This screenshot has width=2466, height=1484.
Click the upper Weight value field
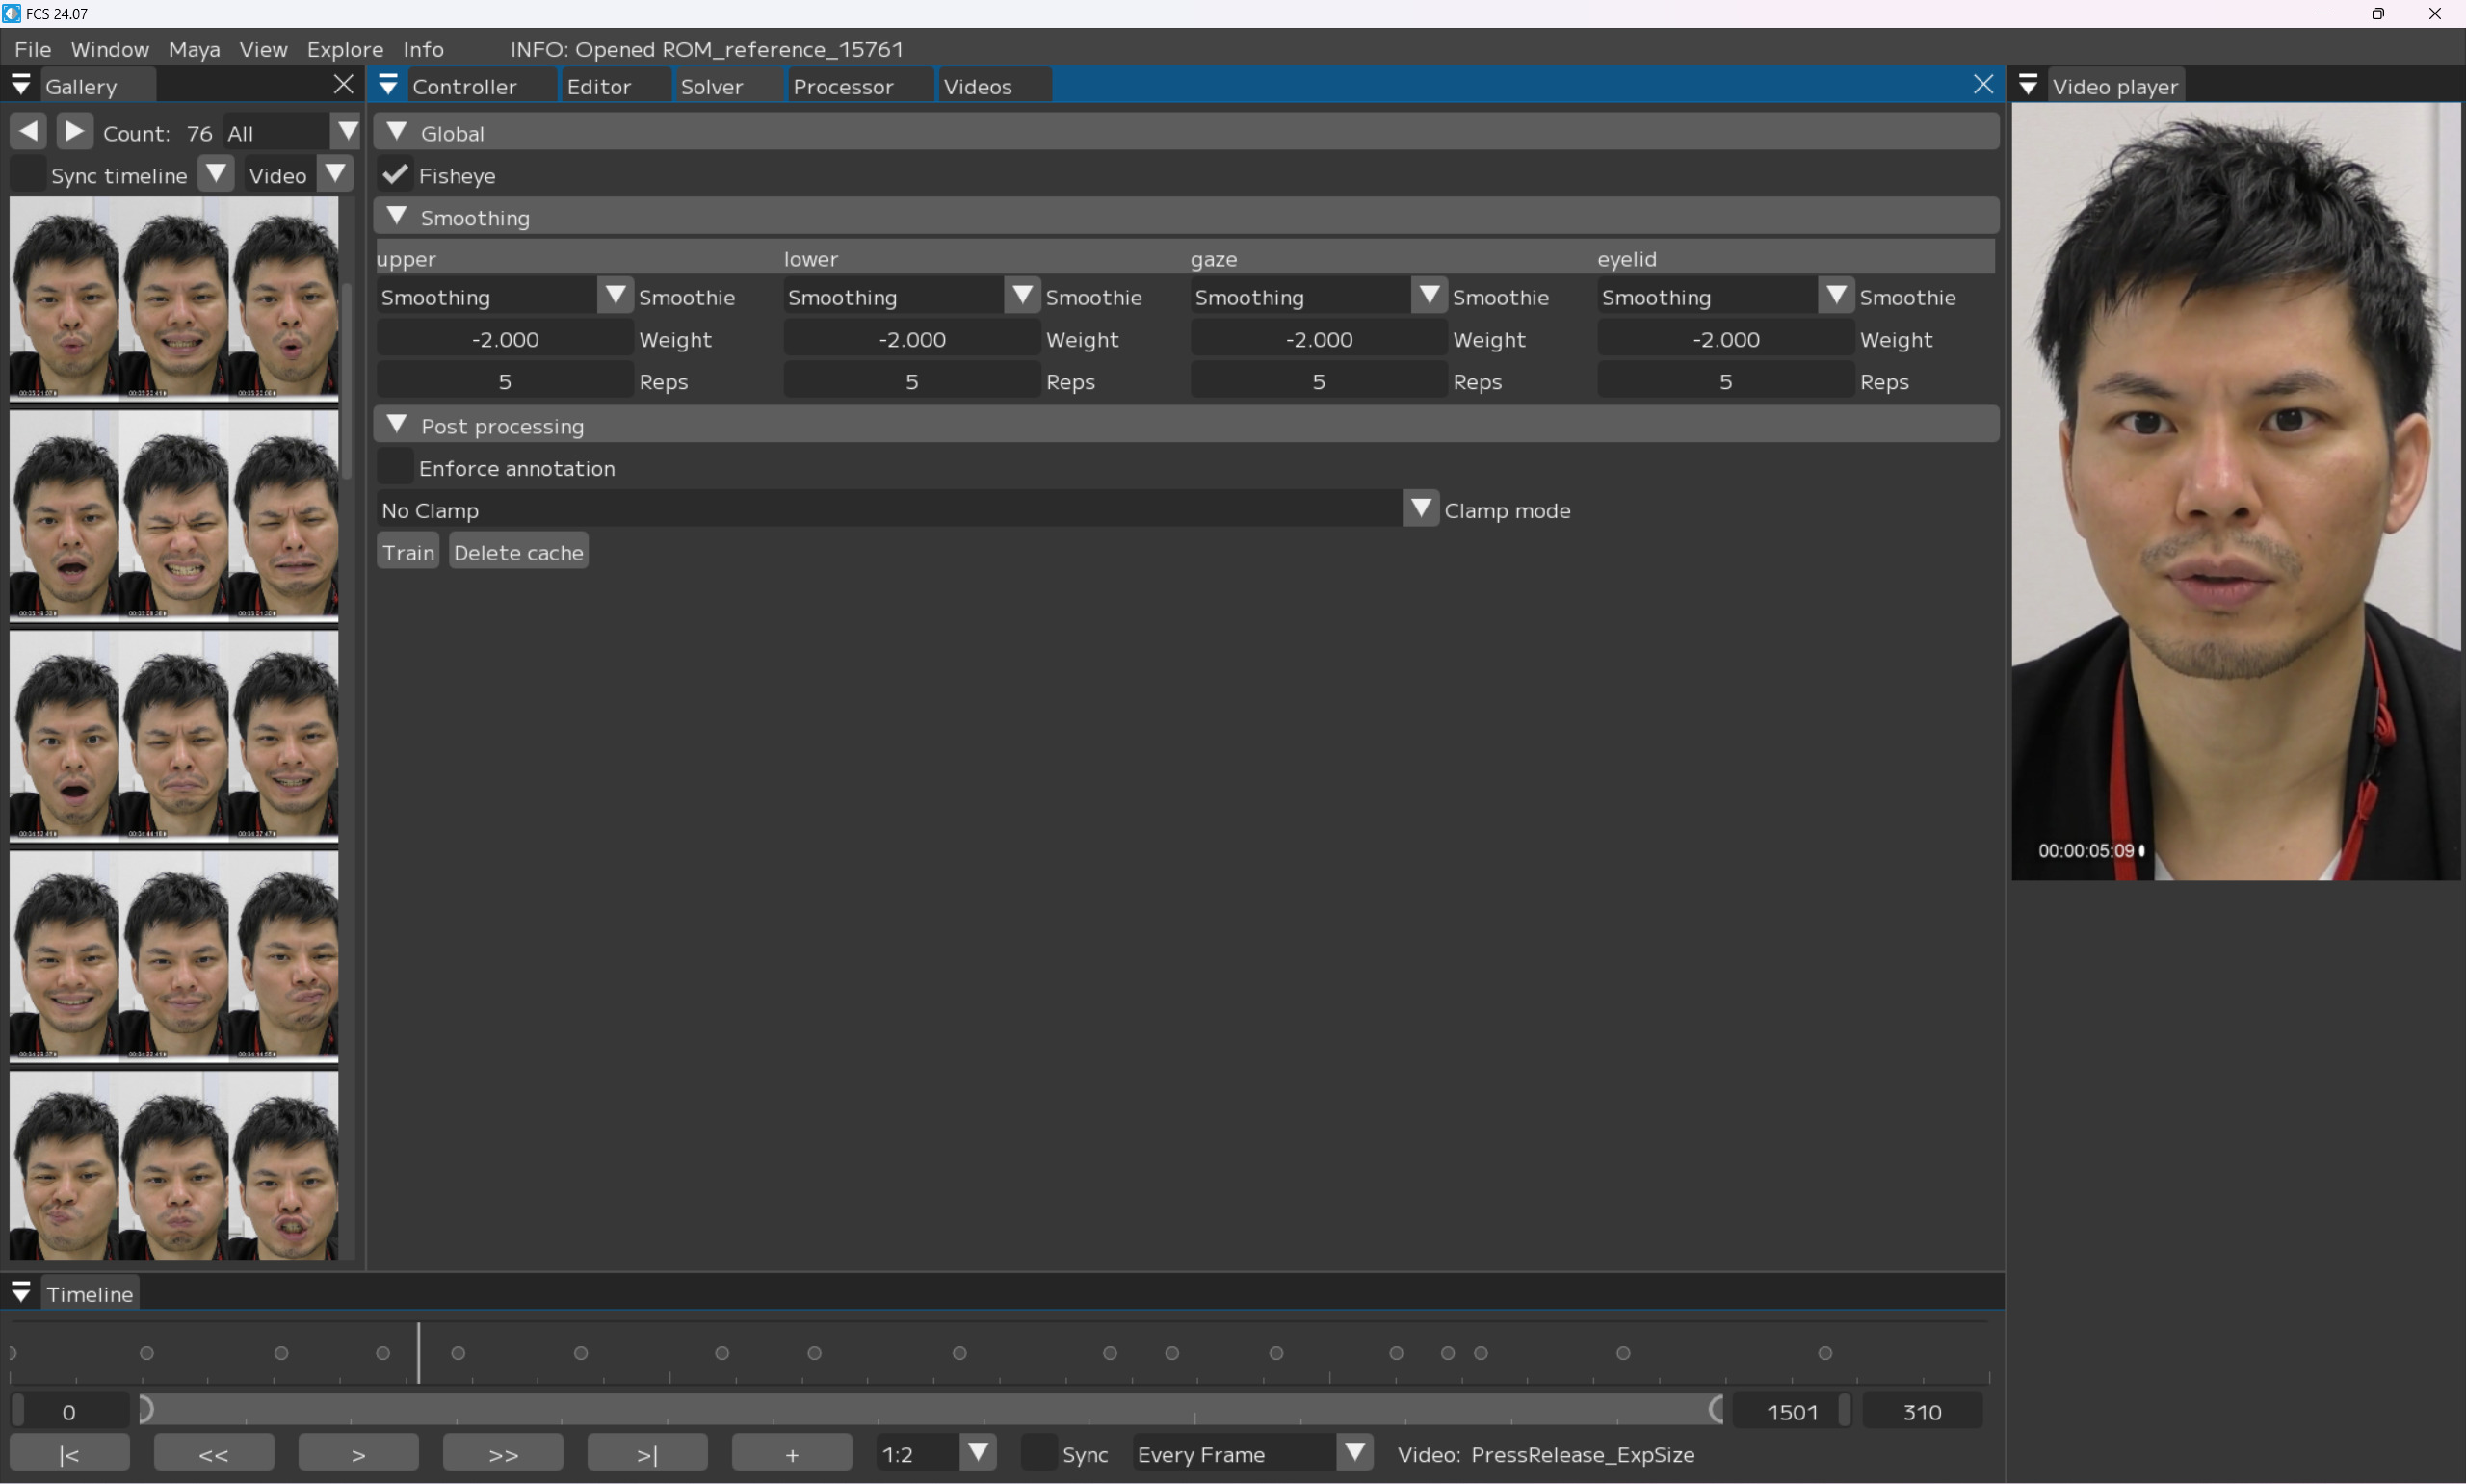(x=505, y=340)
